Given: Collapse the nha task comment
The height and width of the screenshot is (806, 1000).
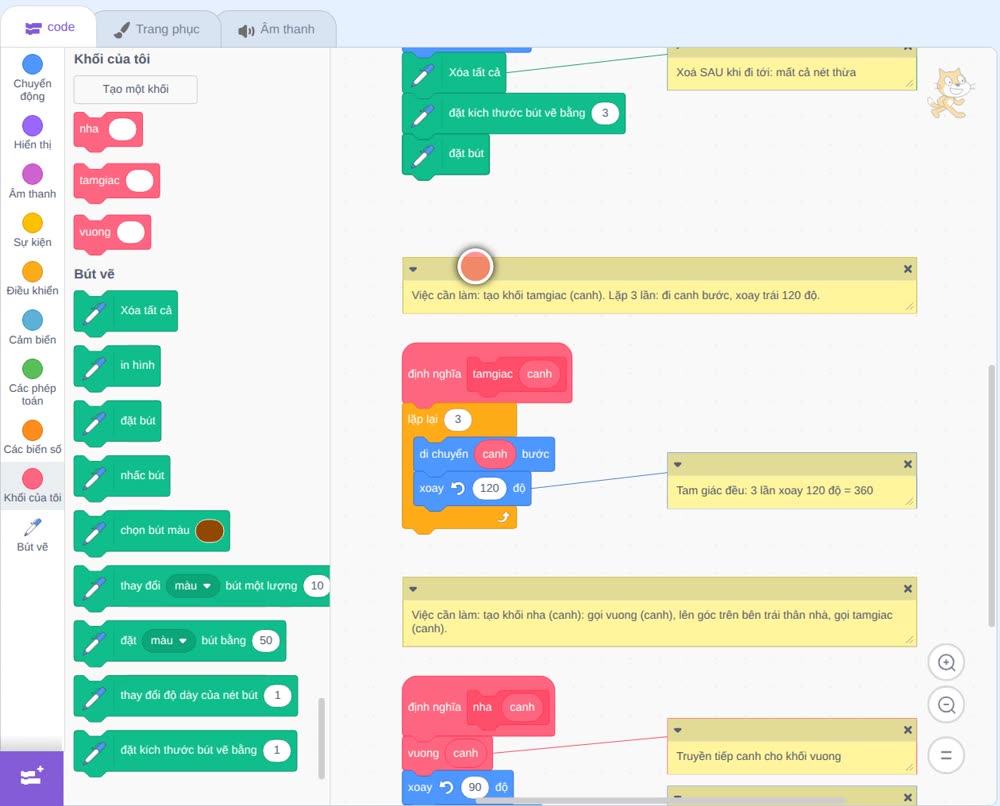Looking at the screenshot, I should [x=413, y=589].
